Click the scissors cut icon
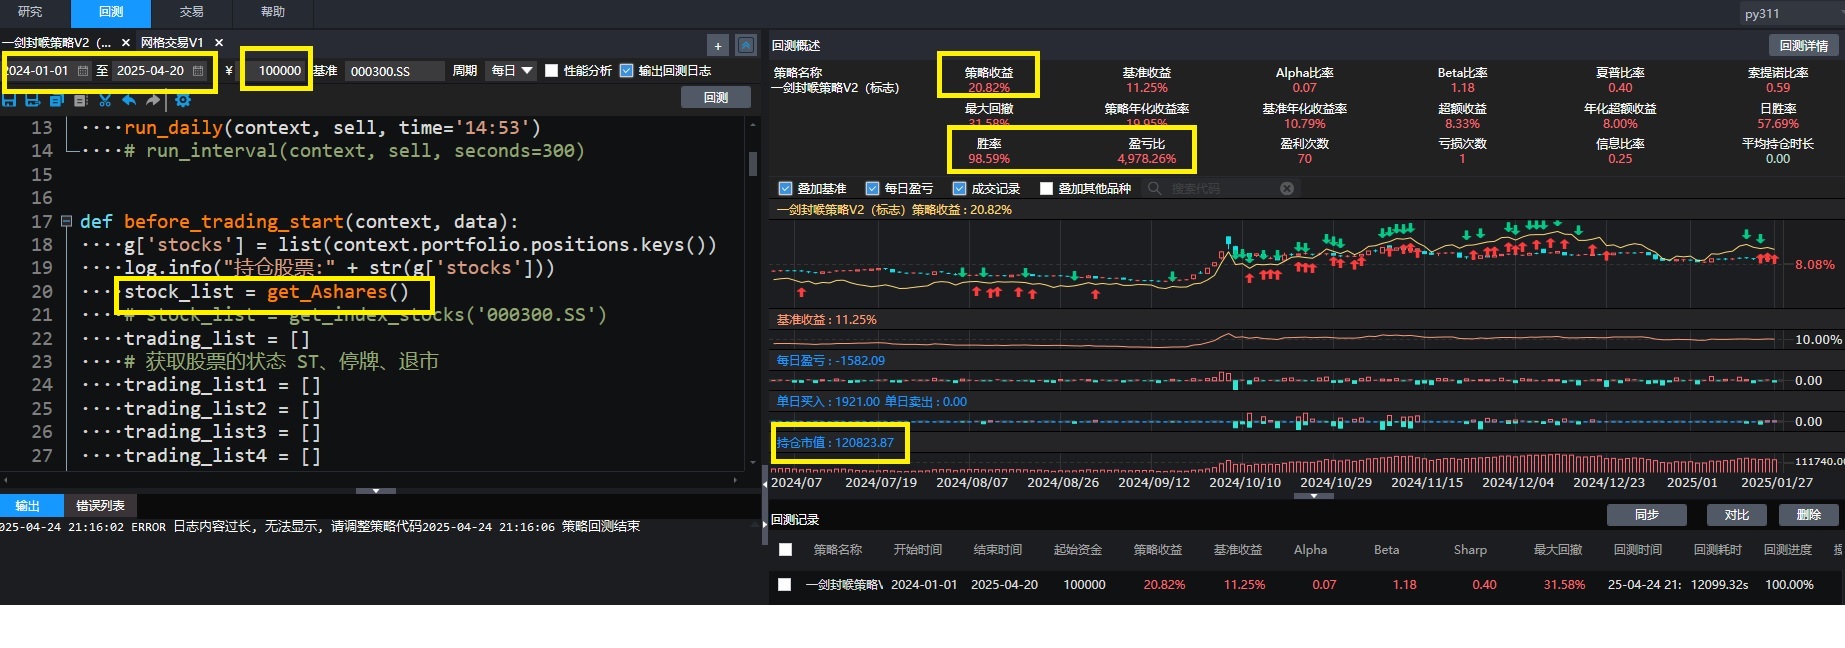Viewport: 1845px width, 648px height. click(105, 100)
